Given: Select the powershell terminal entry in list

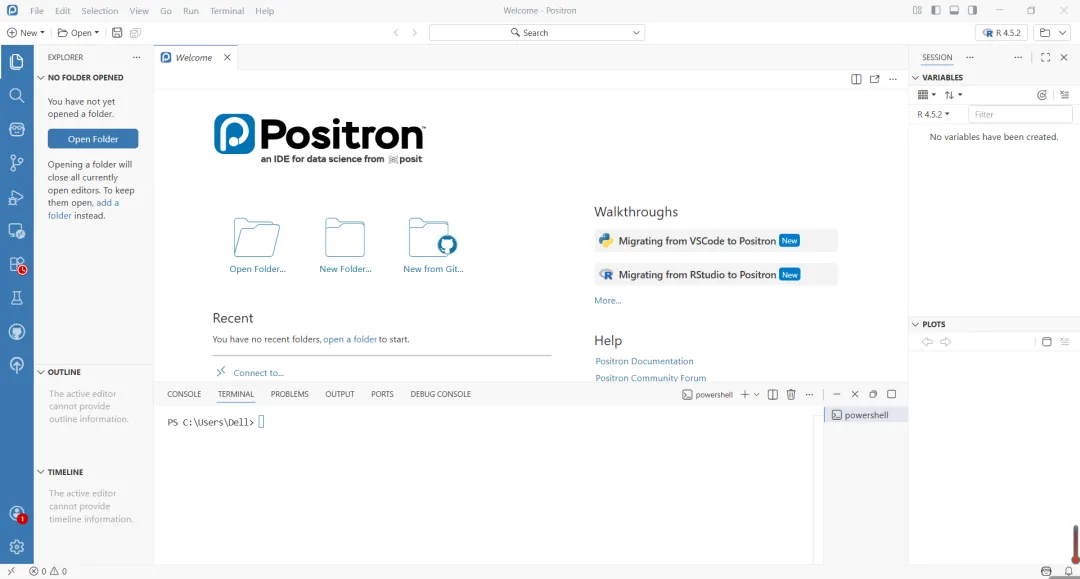Looking at the screenshot, I should pyautogui.click(x=866, y=415).
